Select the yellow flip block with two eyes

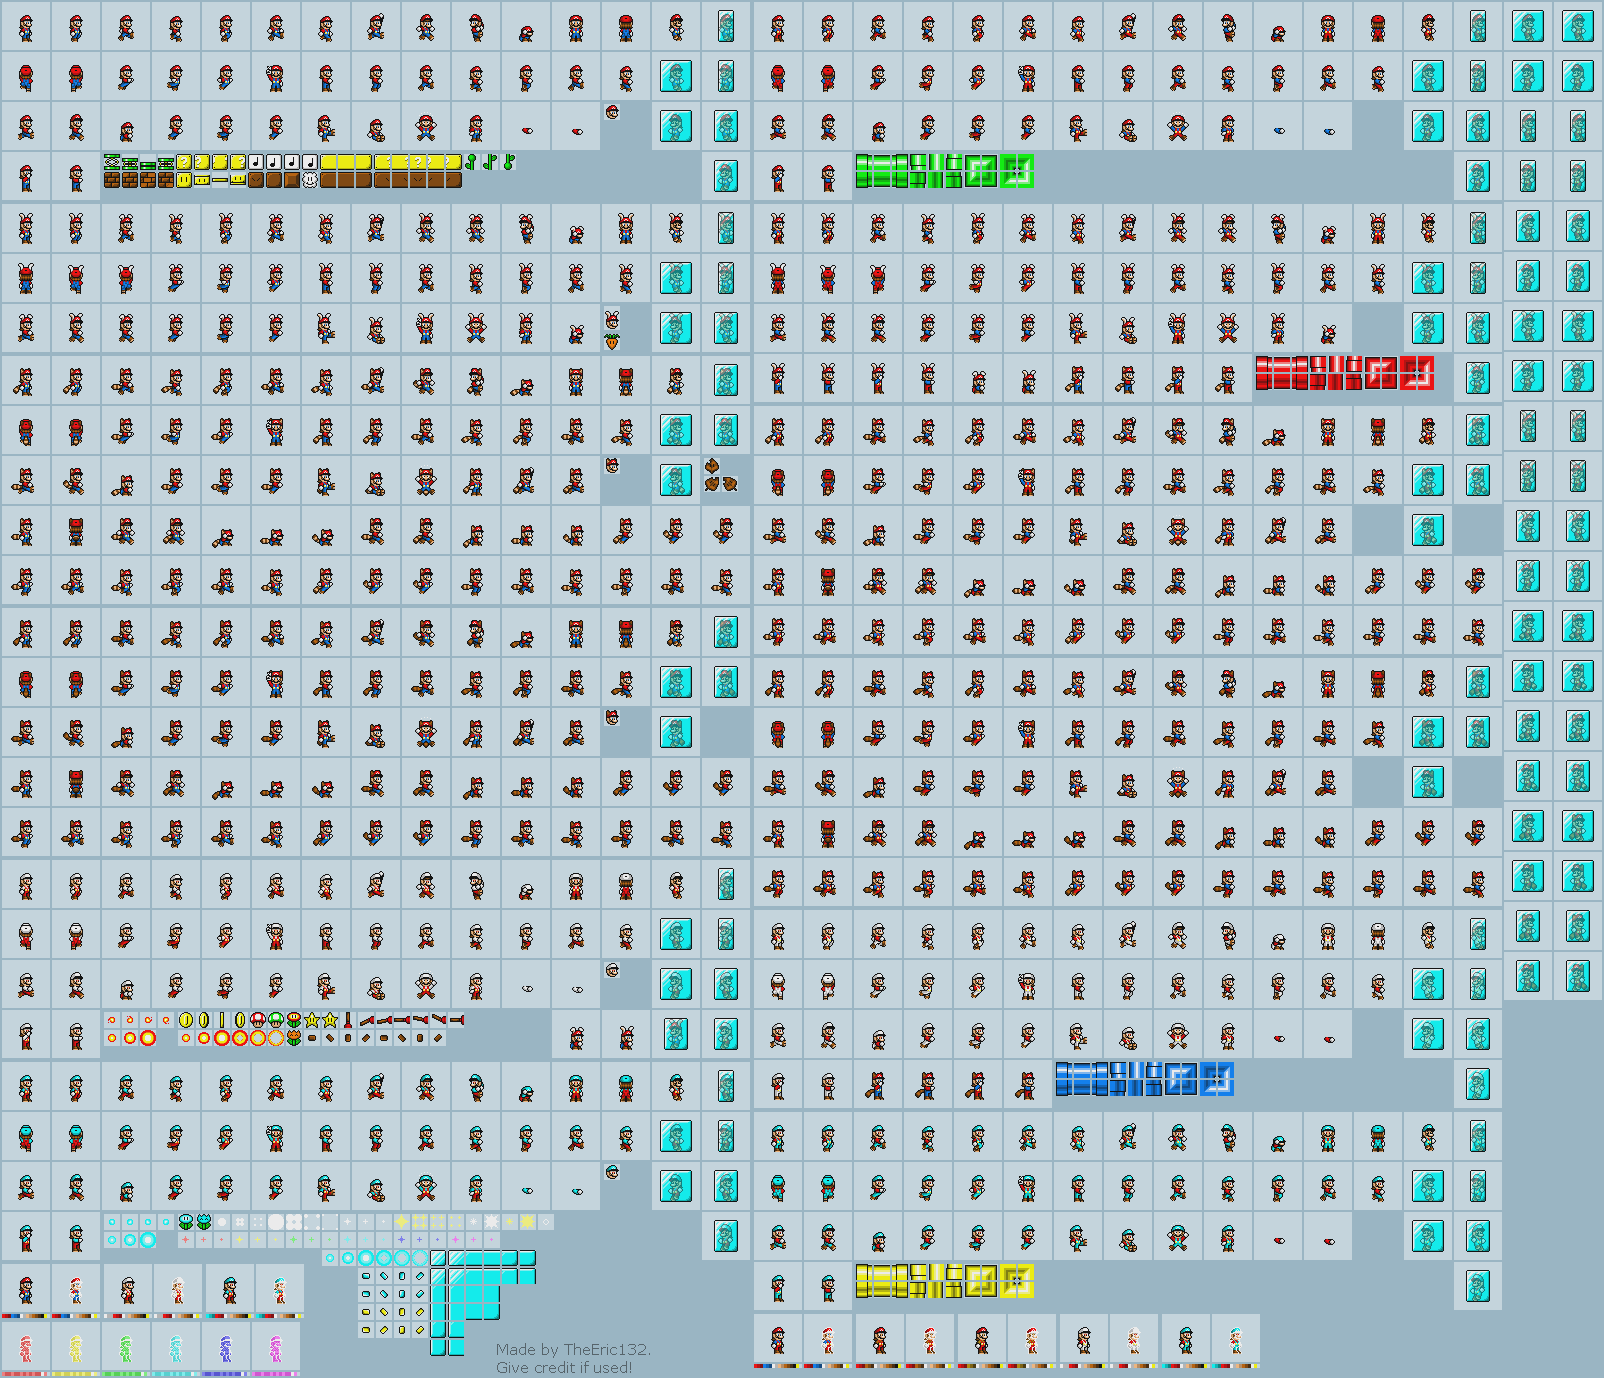(184, 179)
